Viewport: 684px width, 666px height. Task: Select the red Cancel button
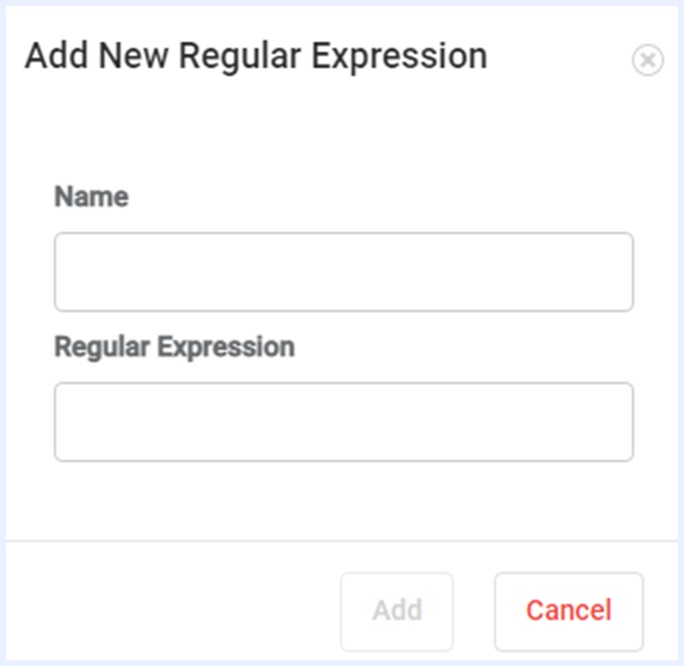[x=568, y=610]
